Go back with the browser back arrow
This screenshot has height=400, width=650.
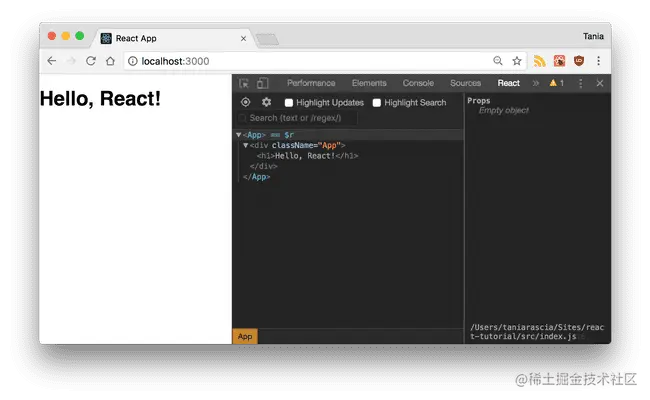(x=52, y=61)
